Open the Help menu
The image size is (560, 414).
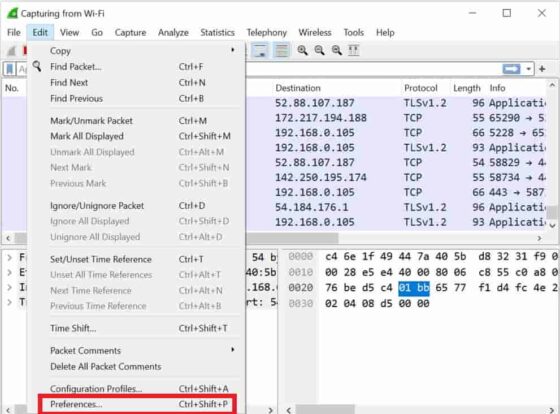coord(385,33)
